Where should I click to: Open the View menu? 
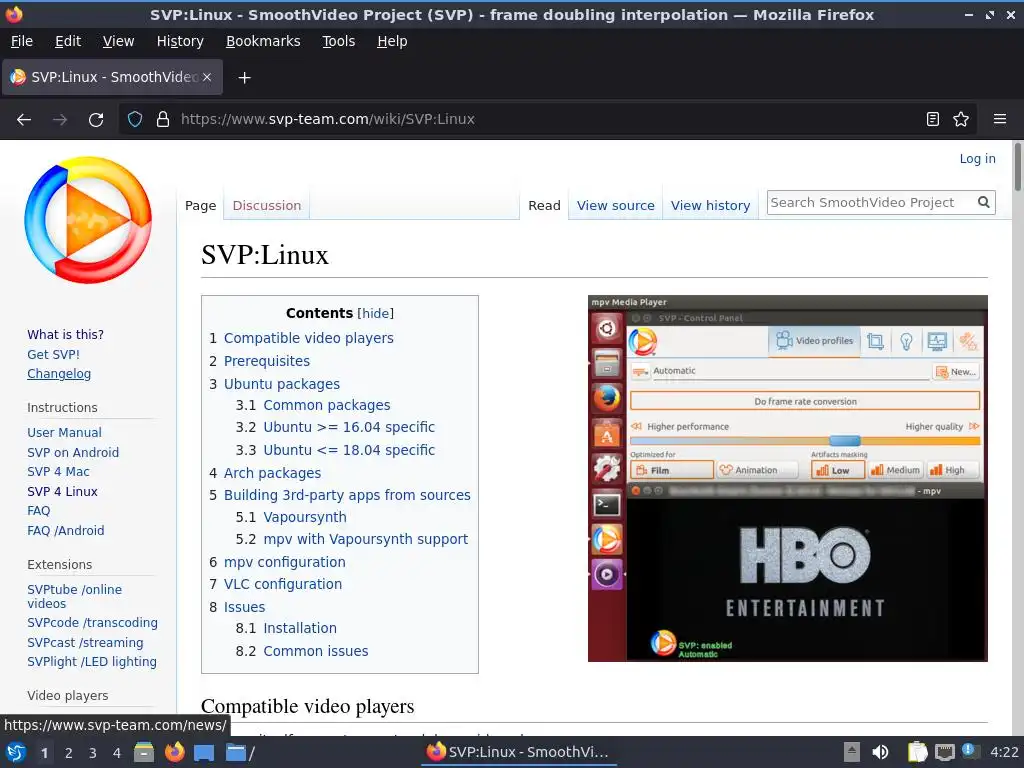pyautogui.click(x=118, y=41)
